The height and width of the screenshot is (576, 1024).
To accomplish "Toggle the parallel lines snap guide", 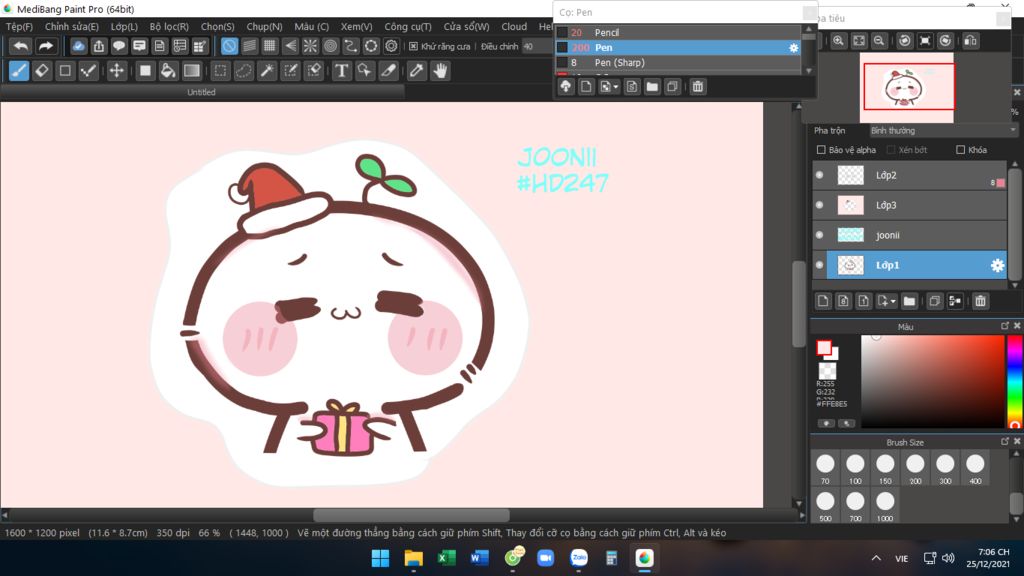I will 249,46.
